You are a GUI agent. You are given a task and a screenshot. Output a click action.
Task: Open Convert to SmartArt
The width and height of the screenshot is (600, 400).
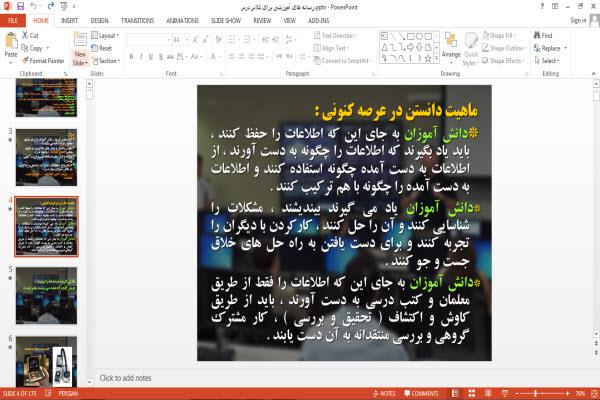tap(342, 61)
